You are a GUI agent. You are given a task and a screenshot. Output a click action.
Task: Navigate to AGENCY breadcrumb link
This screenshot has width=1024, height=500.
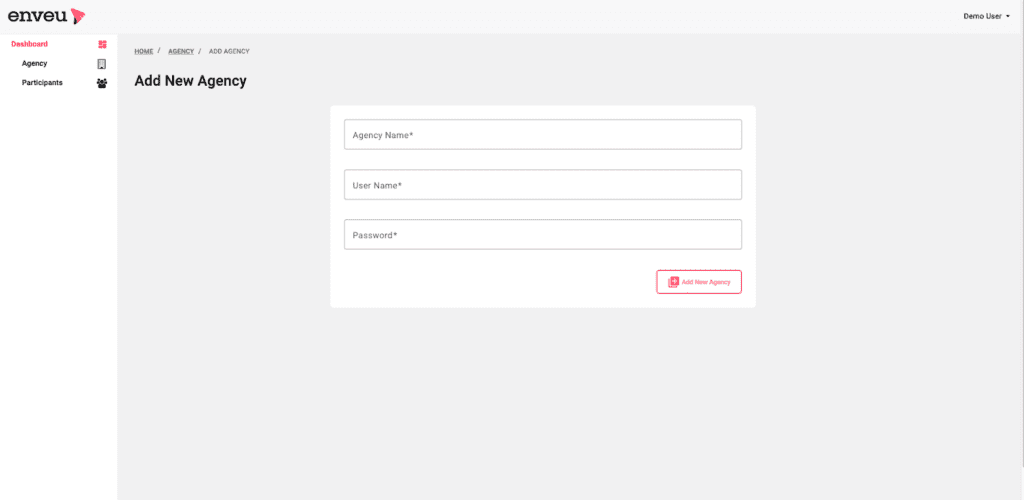[x=181, y=51]
